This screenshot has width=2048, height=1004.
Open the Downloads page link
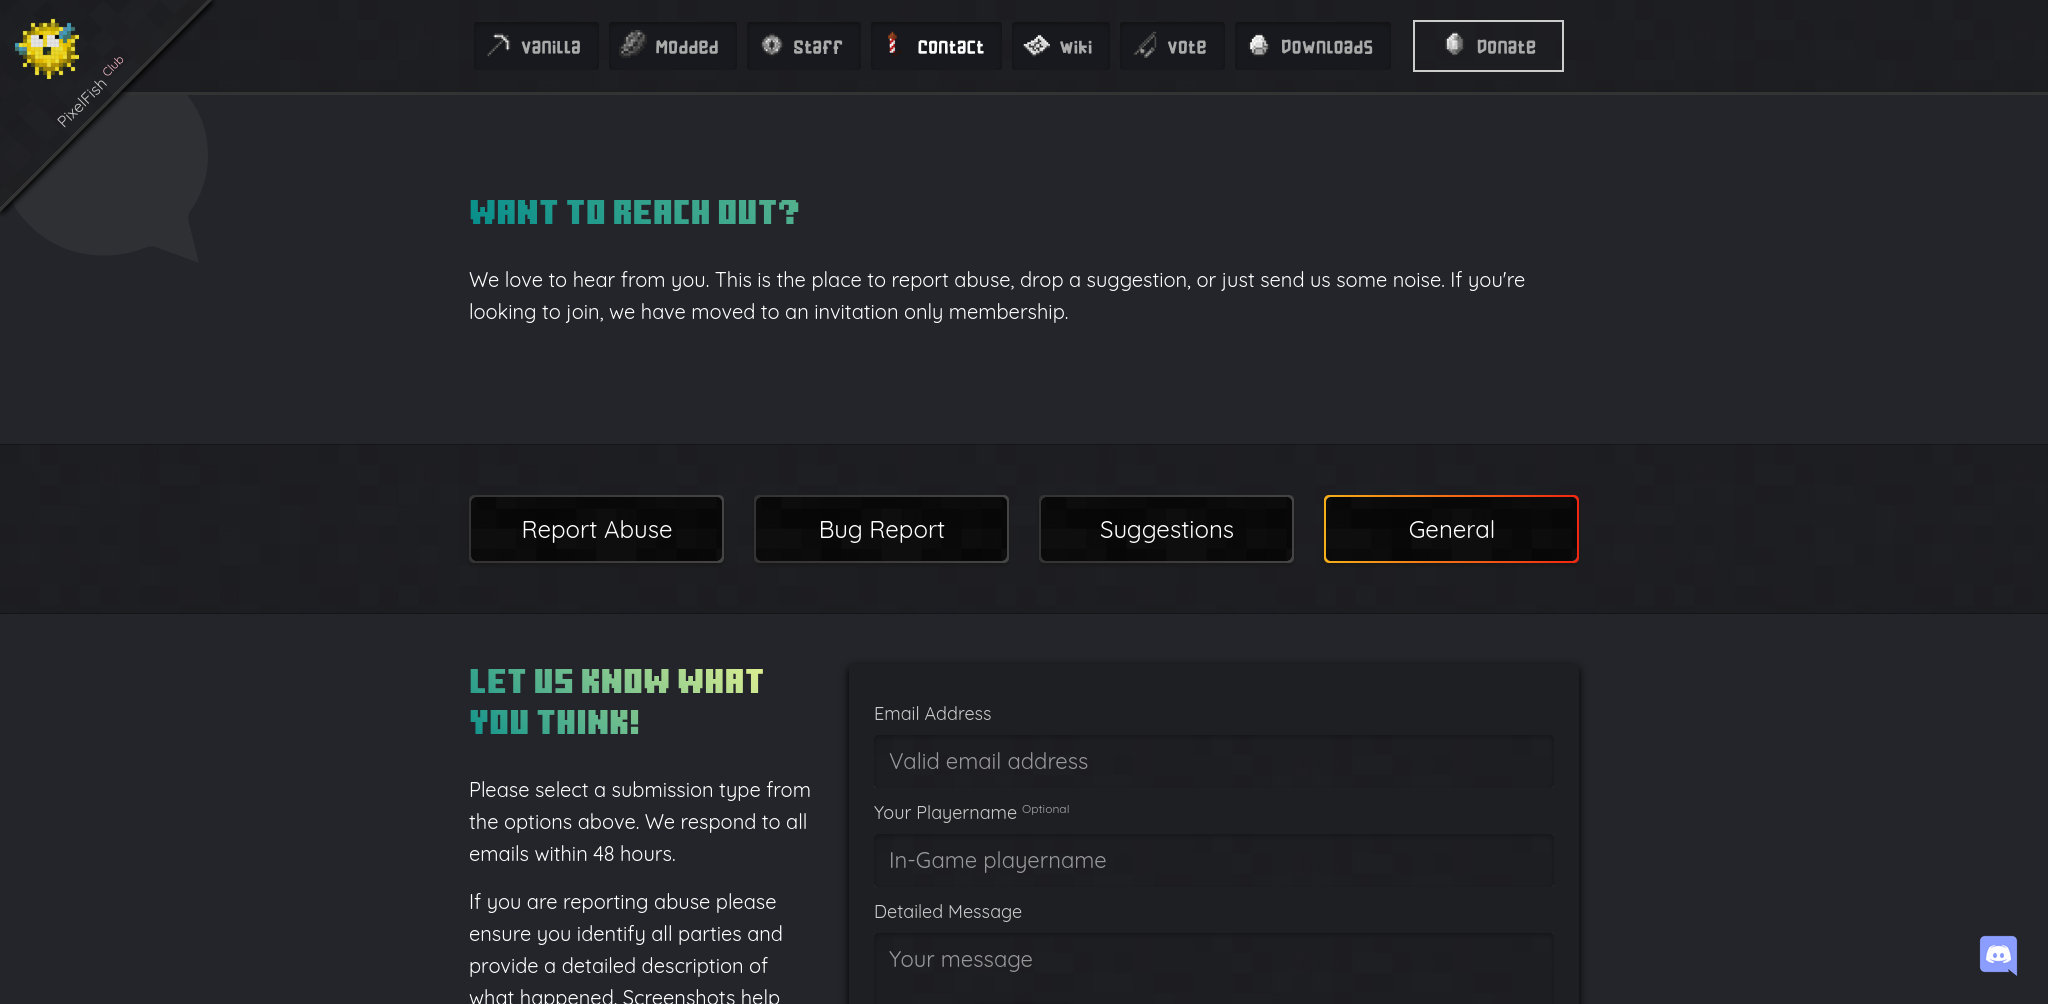[x=1326, y=47]
